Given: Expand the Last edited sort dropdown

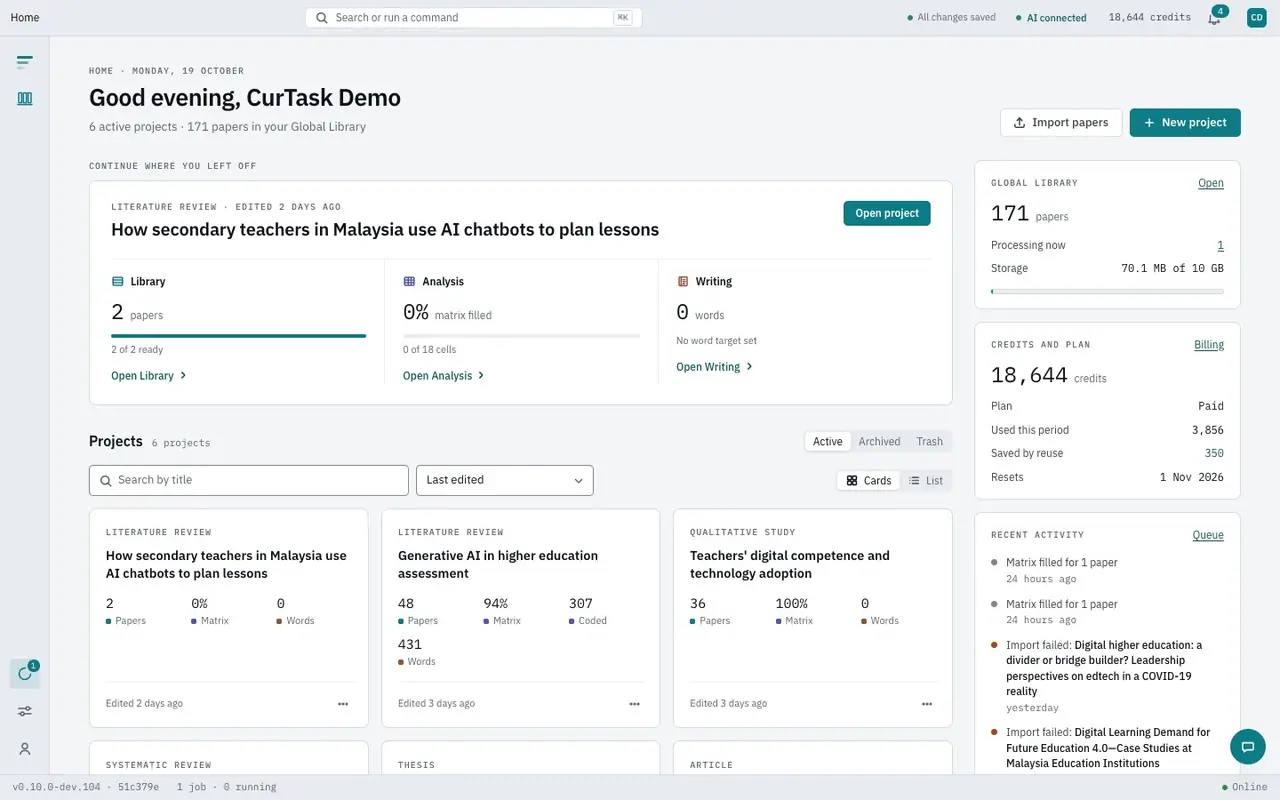Looking at the screenshot, I should pos(505,480).
